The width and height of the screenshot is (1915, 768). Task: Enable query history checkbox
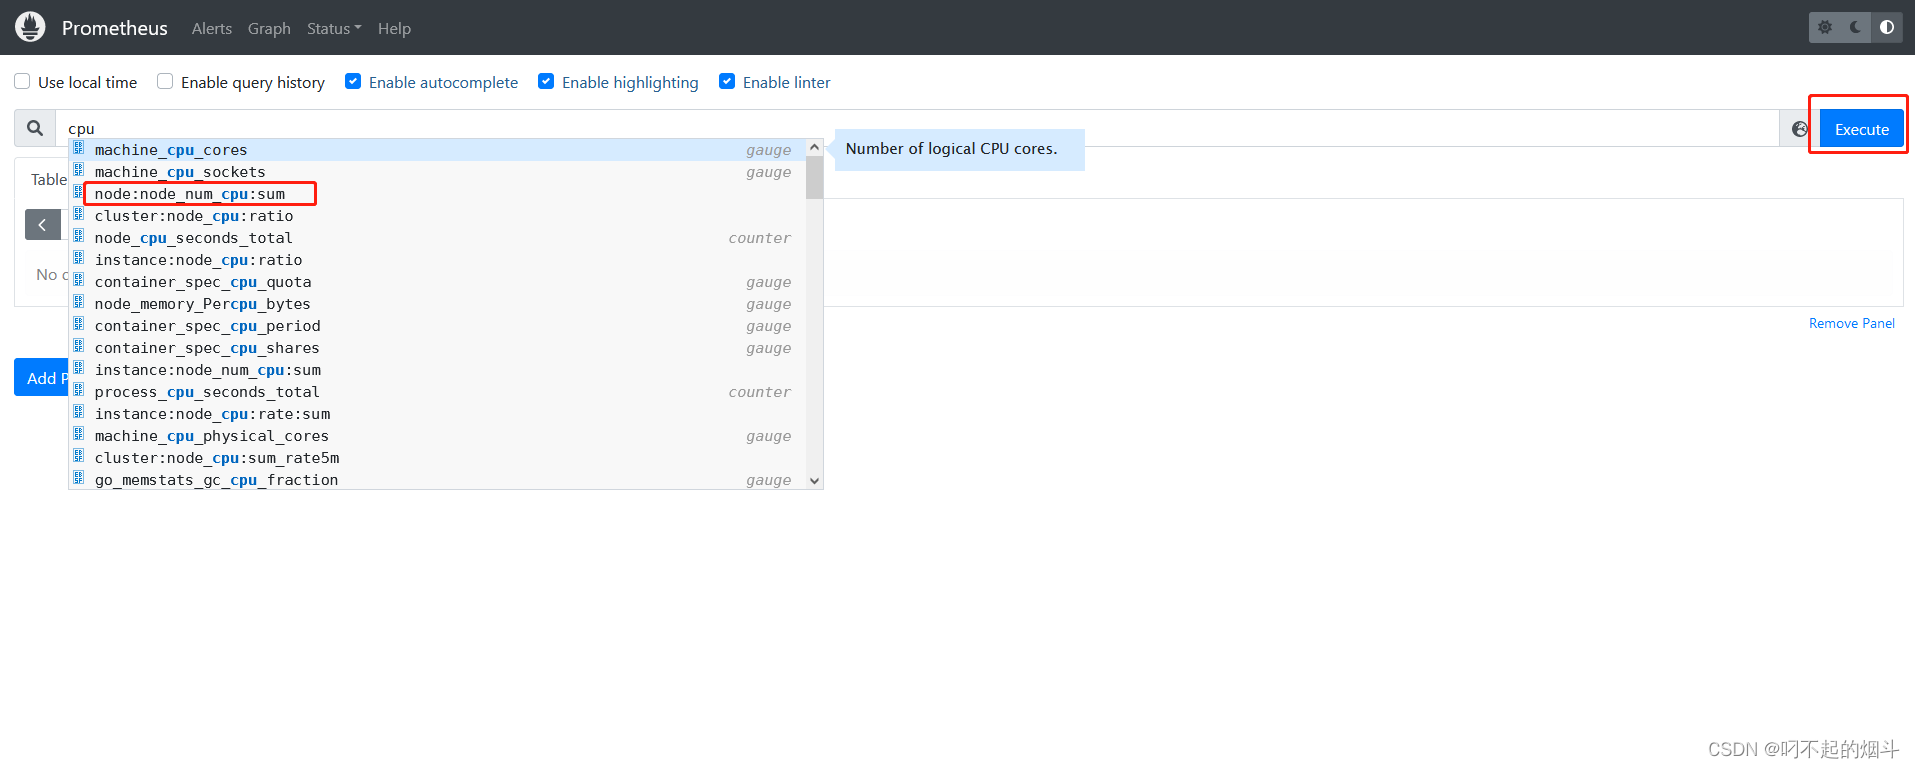point(165,81)
